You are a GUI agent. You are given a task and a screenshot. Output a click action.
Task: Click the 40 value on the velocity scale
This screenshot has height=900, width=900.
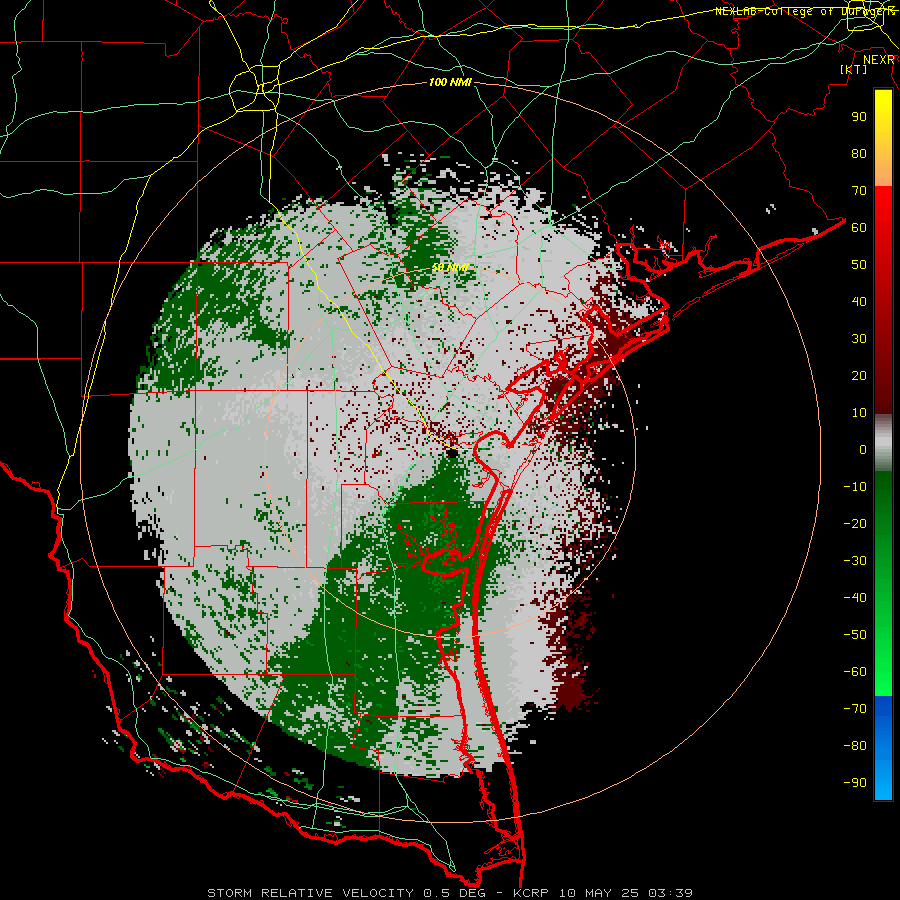(859, 302)
